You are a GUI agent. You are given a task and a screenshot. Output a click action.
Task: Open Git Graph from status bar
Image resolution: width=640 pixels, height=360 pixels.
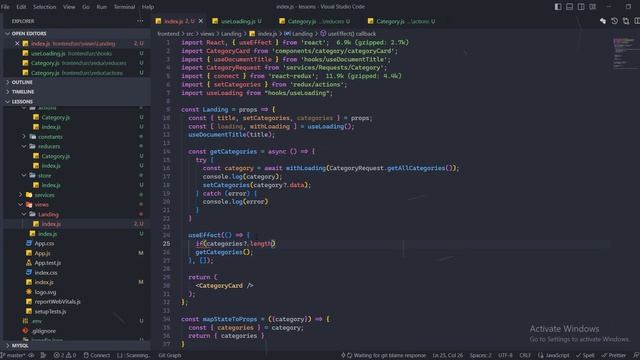point(170,356)
